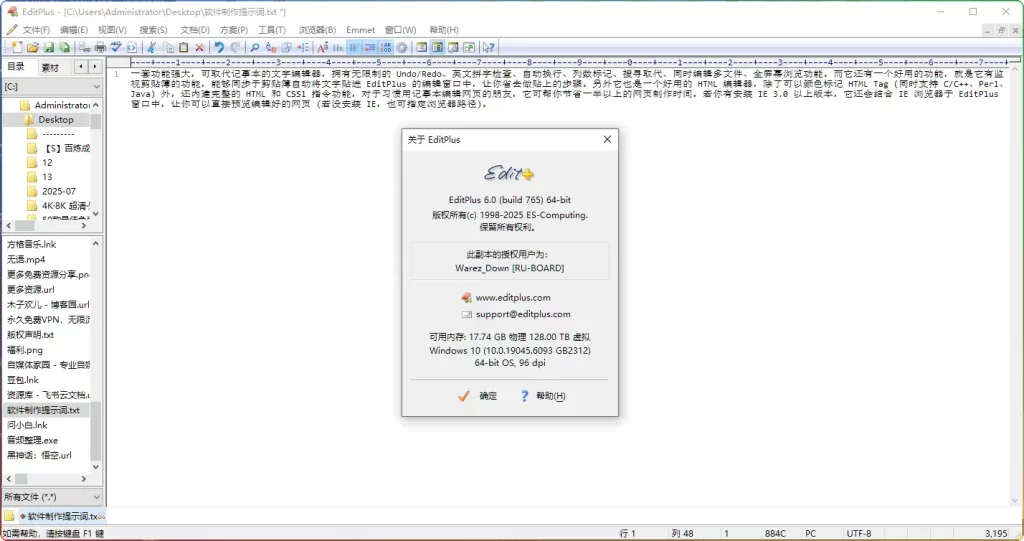Click the Redo toolbar arrow
The image size is (1024, 541).
click(x=235, y=47)
